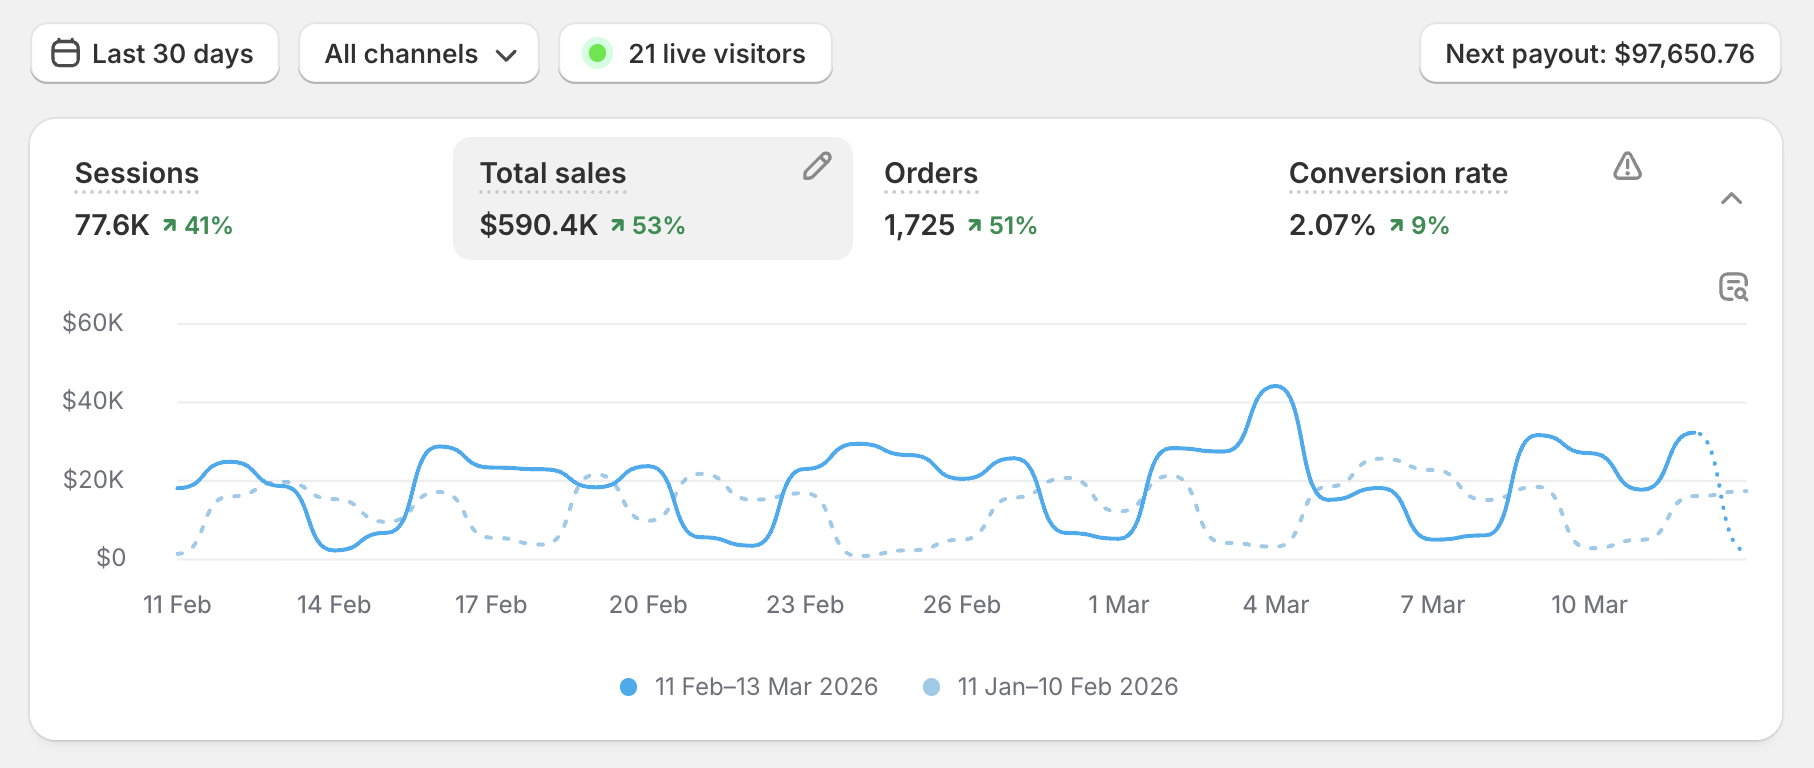Click the dark blue legend color dot
Viewport: 1814px width, 768px height.
click(628, 687)
